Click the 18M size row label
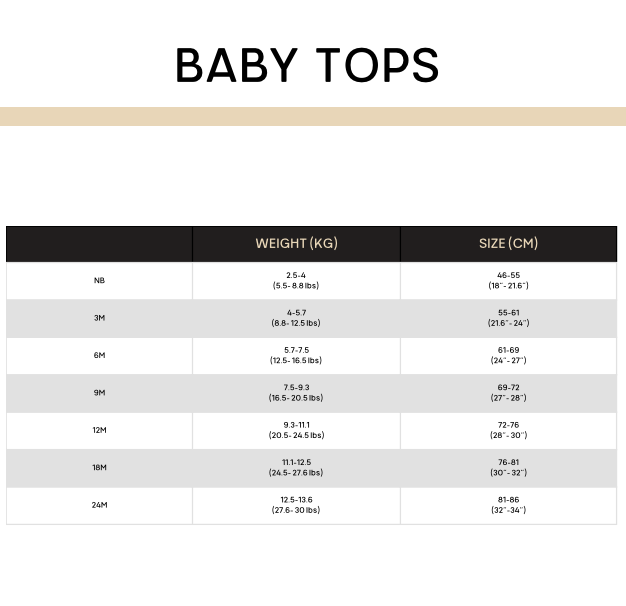Screen dimensions: 626x606 pyautogui.click(x=99, y=467)
